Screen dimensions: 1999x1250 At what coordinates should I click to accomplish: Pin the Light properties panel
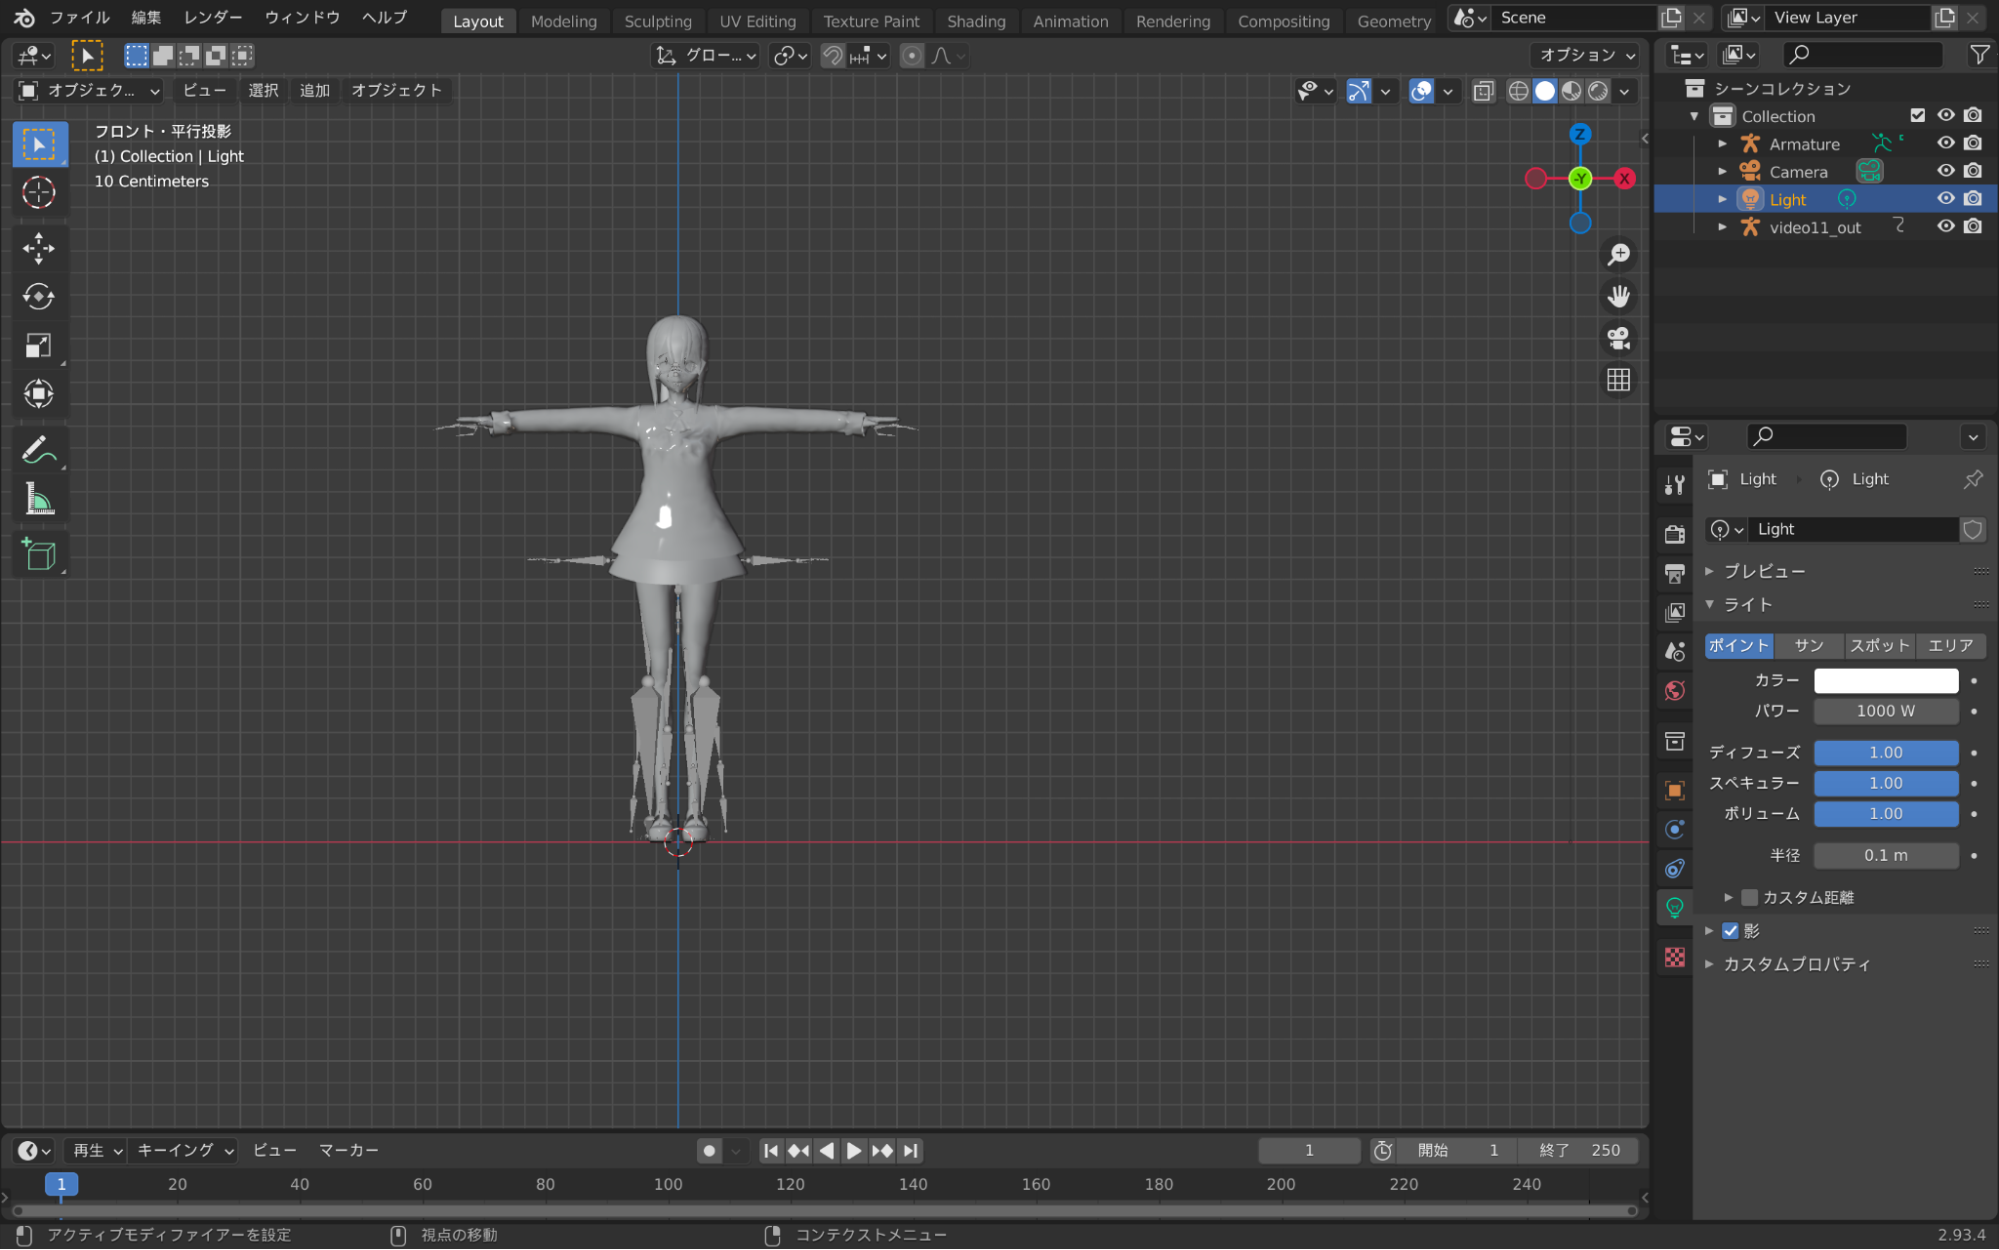(x=1972, y=480)
